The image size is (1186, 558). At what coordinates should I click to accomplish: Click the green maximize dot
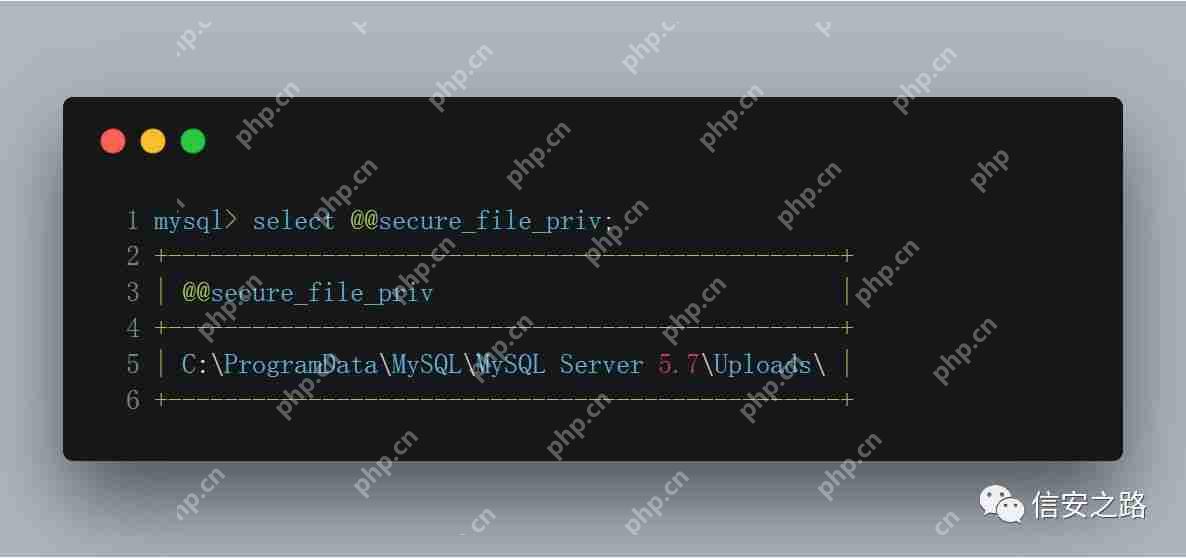pos(193,141)
